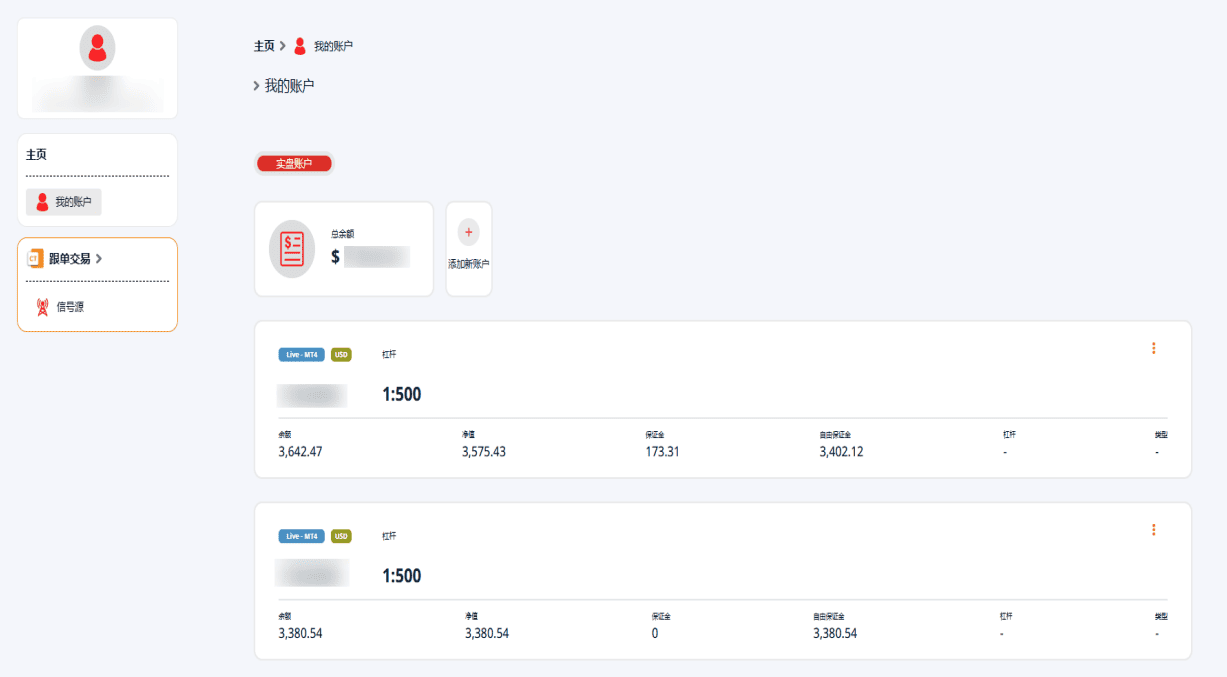Click the breadcrumb arrow after 主页

[283, 46]
